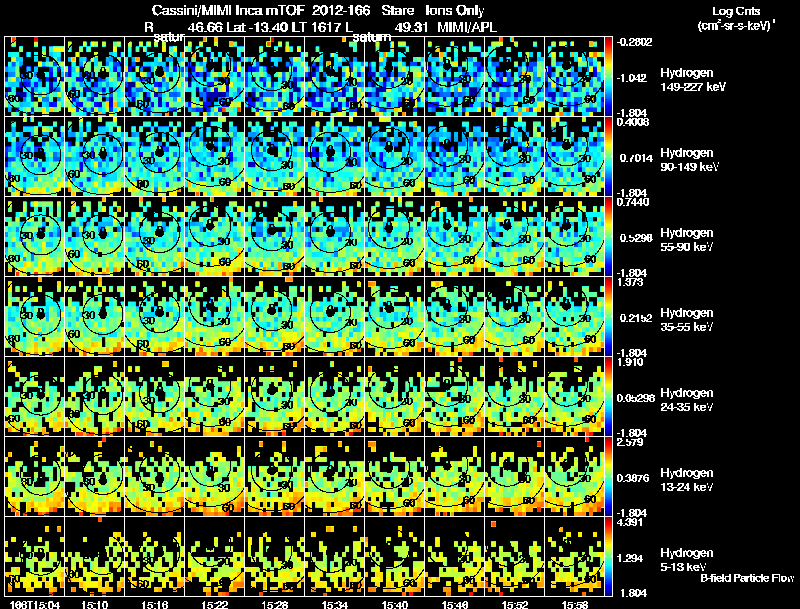Click the color bar for Hydrogen 13-24 keV
Screen dimensions: 800x609
[x=608, y=477]
